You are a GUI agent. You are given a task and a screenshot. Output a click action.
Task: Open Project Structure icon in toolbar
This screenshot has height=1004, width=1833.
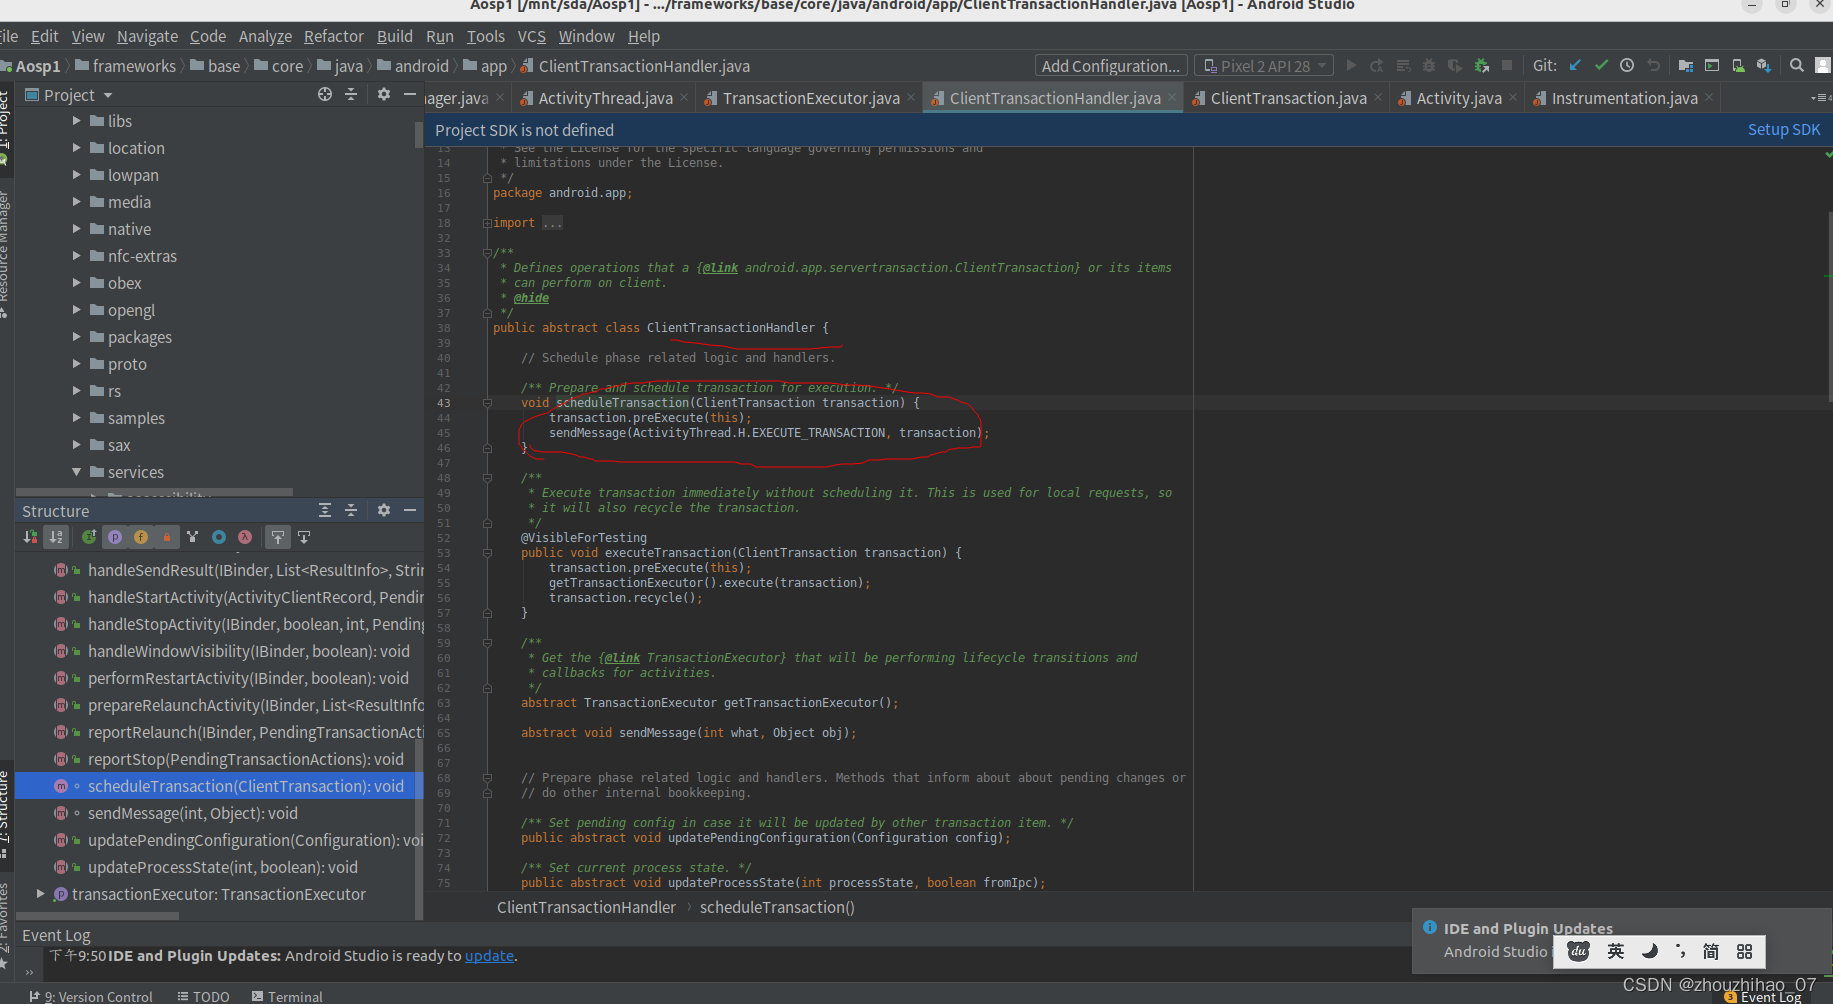coord(1686,65)
